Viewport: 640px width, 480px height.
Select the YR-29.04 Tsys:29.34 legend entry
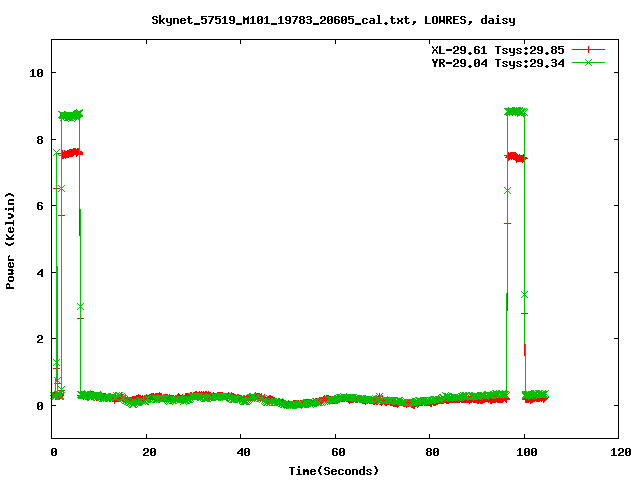click(498, 63)
